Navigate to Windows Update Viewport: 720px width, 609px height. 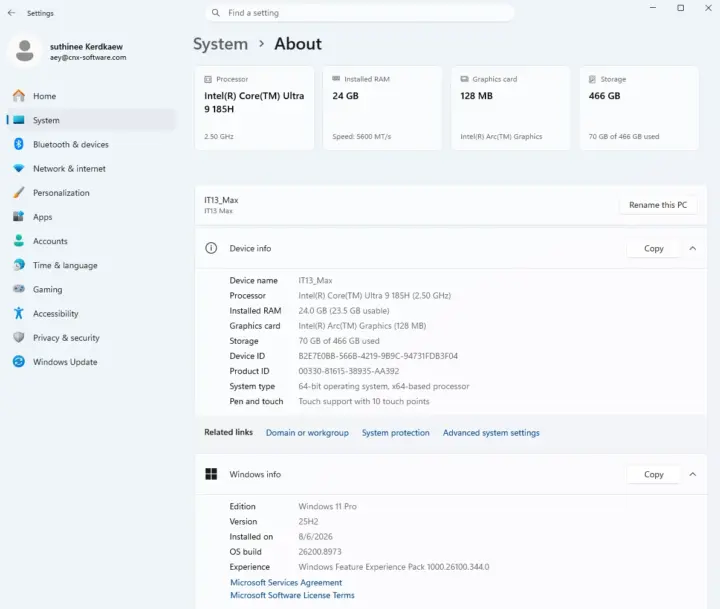tap(91, 362)
